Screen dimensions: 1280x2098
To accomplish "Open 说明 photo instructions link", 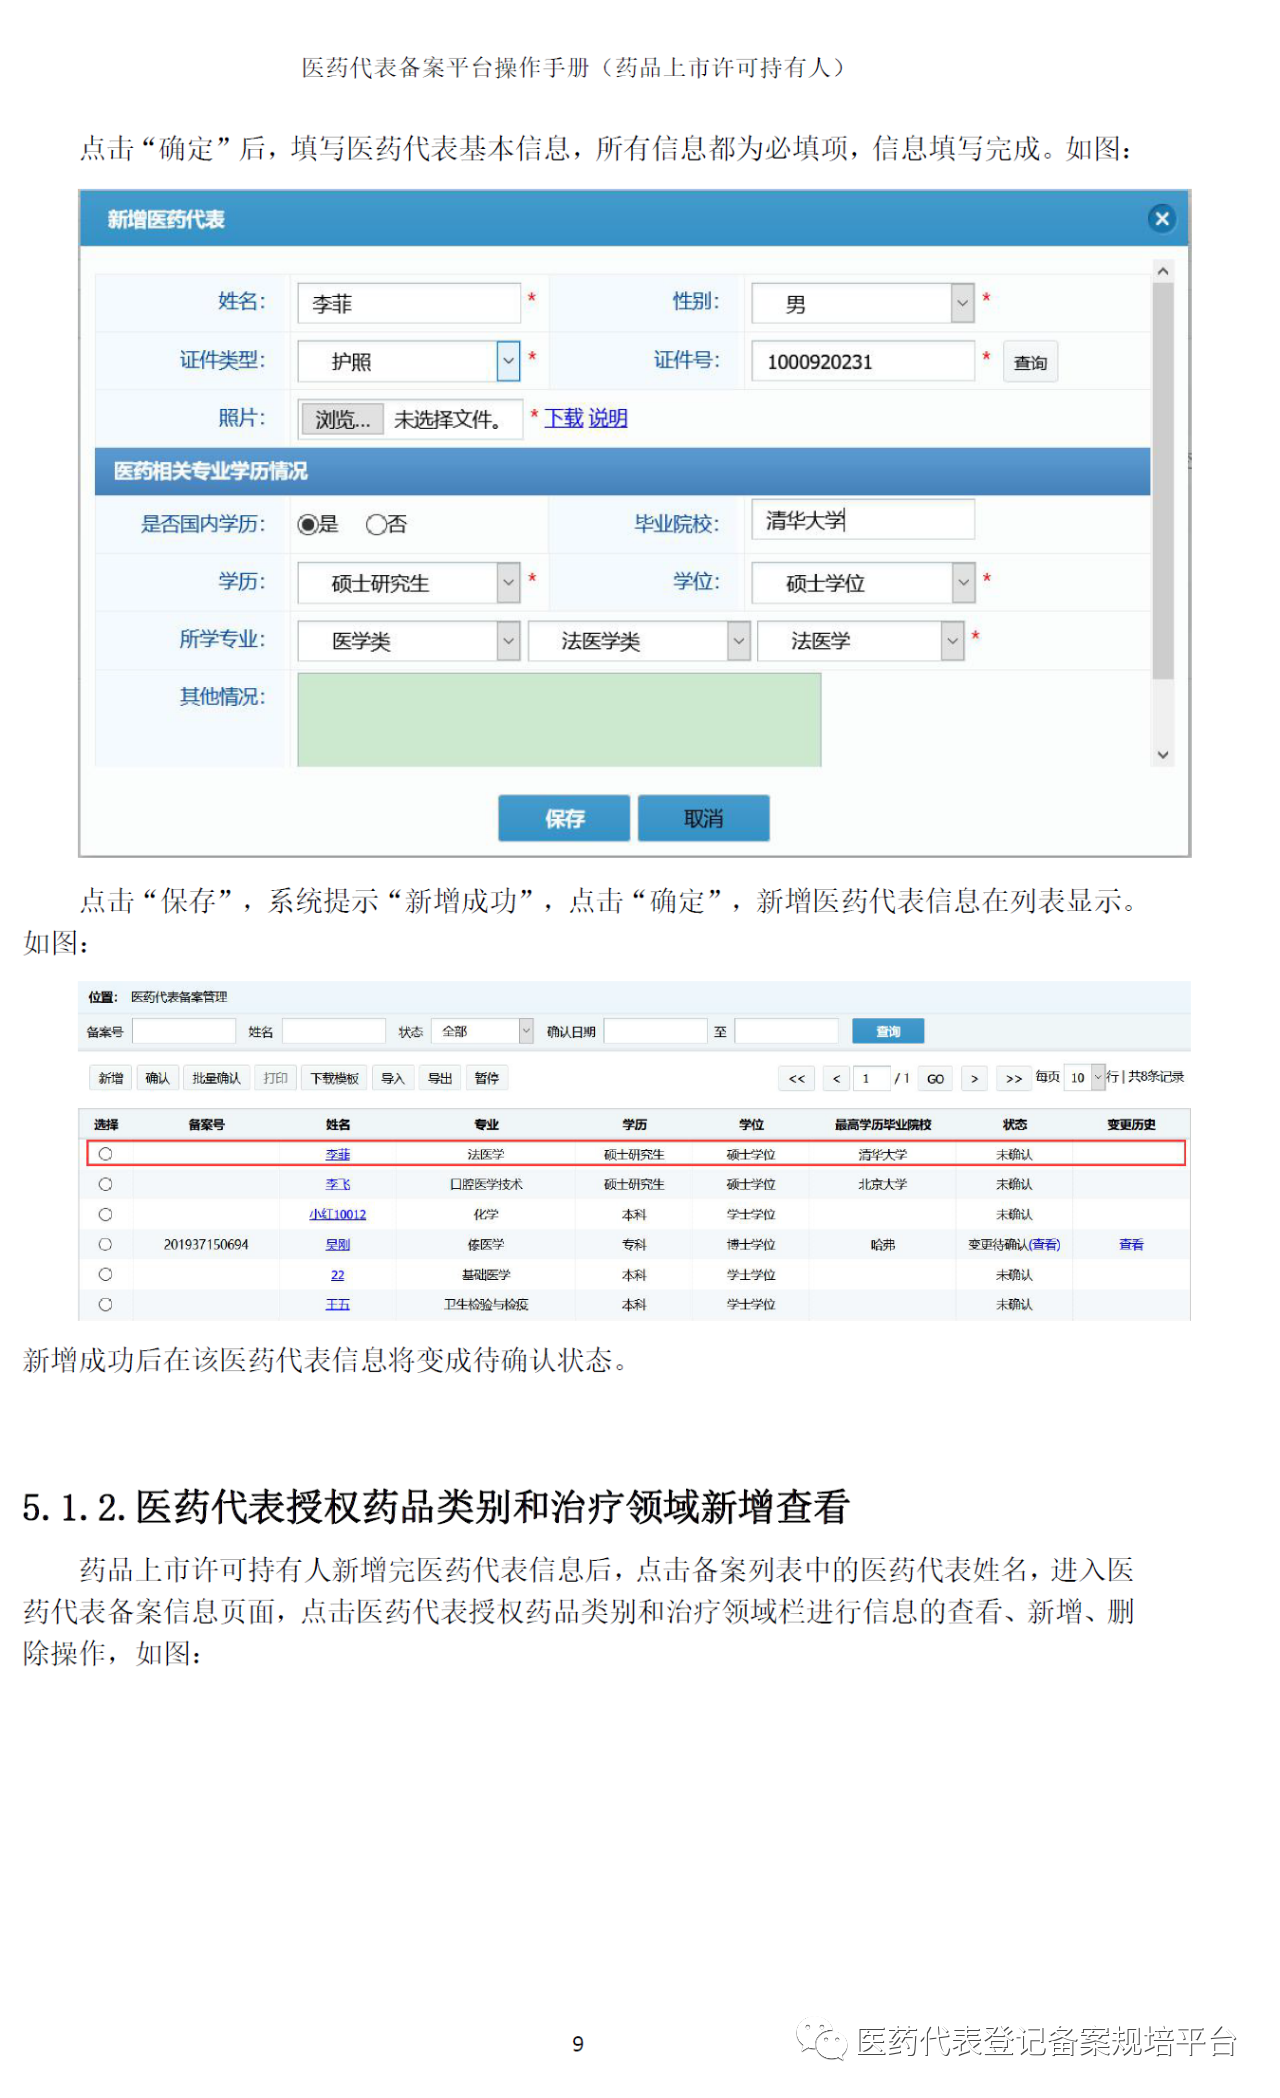I will point(607,418).
